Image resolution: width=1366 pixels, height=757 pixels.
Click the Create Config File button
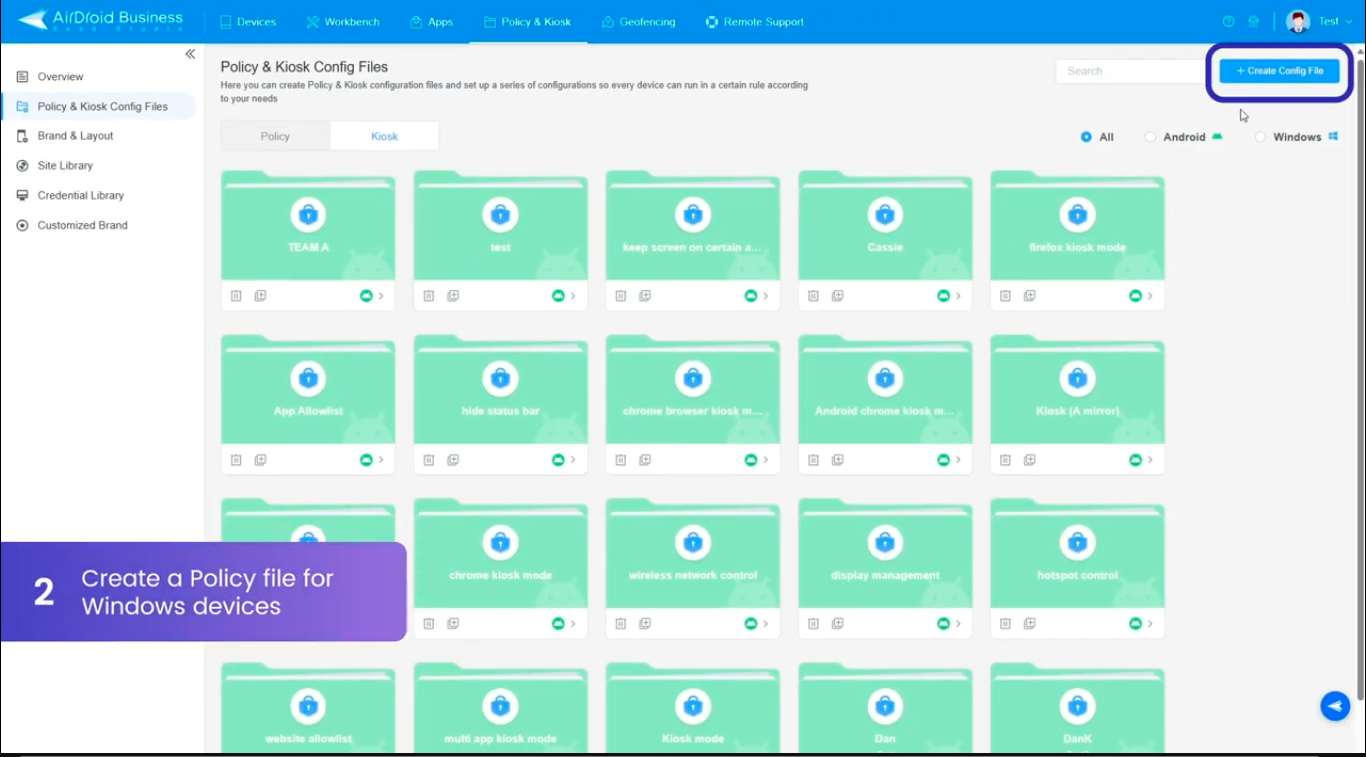click(x=1279, y=71)
